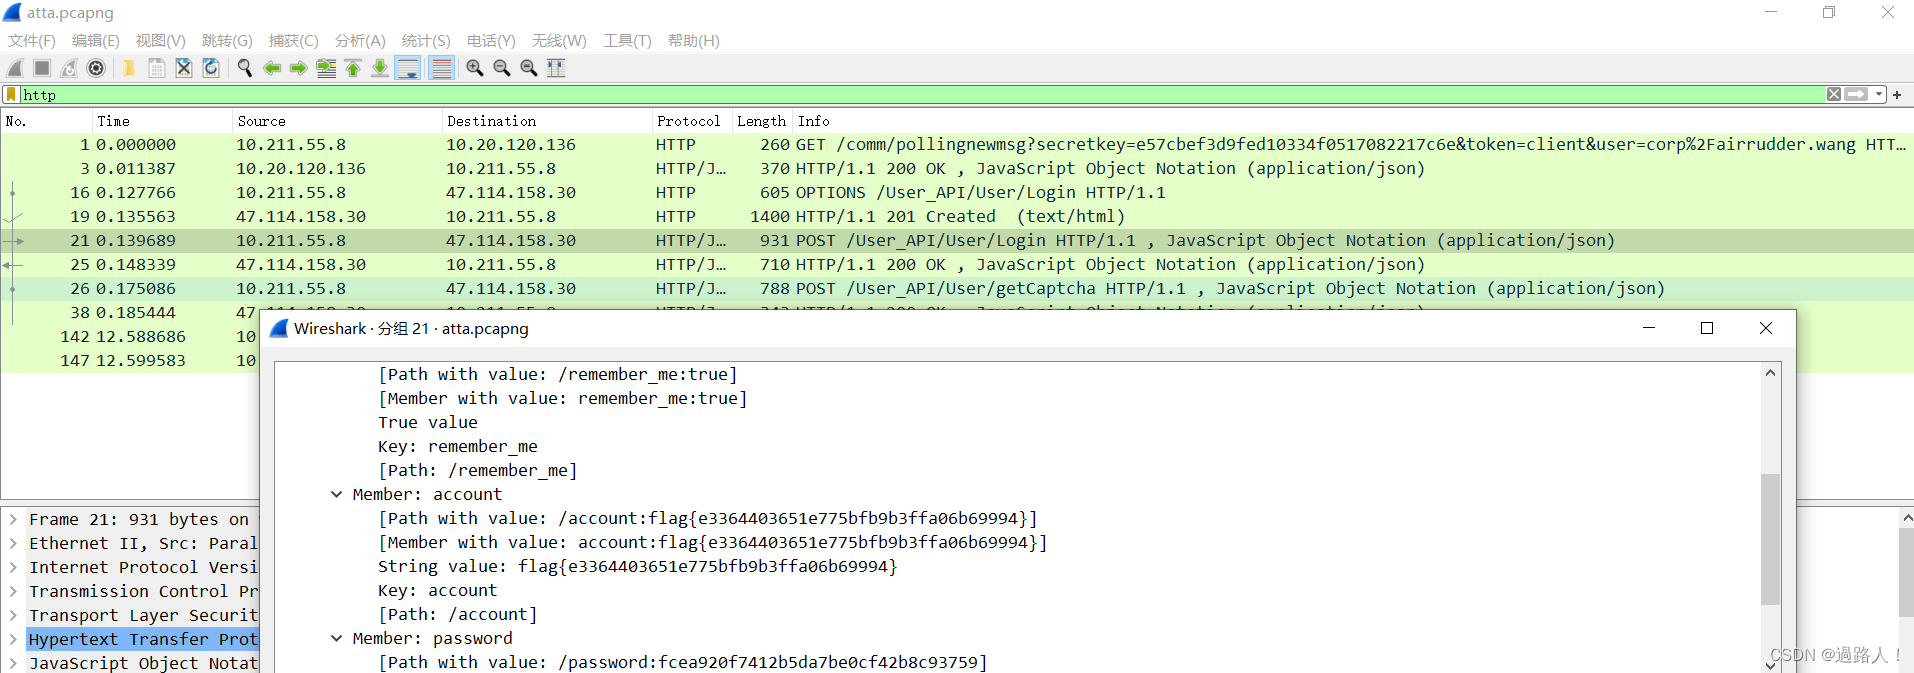Screen dimensions: 1914x673
Task: Open the 捕获(C) menu
Action: [x=293, y=41]
